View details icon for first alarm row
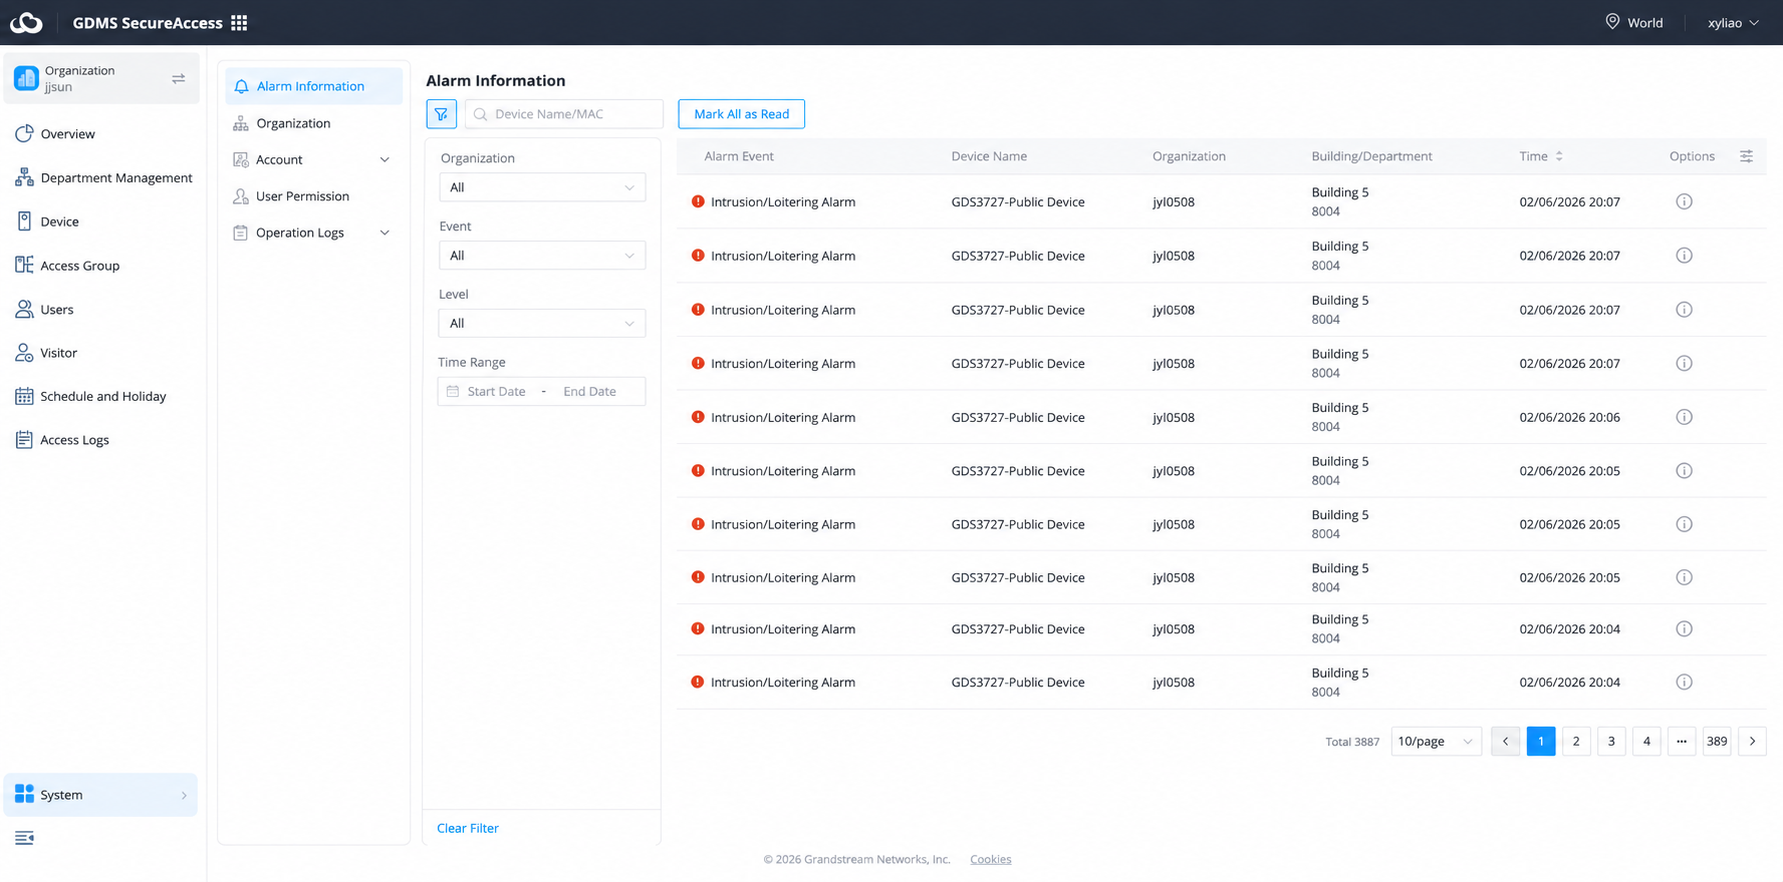 [1684, 202]
